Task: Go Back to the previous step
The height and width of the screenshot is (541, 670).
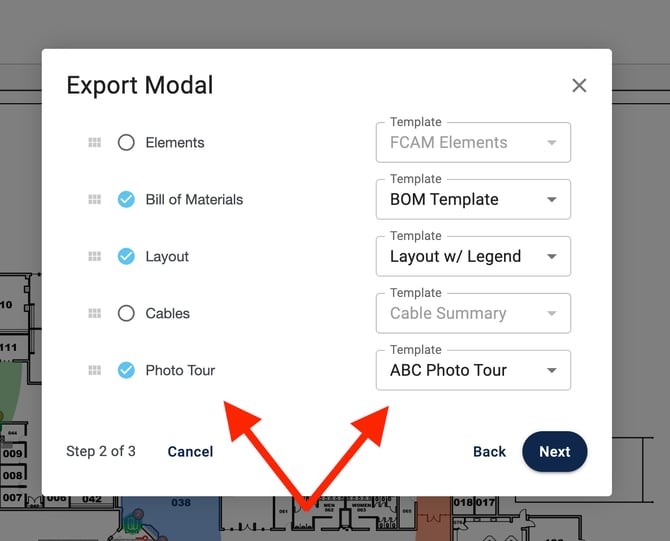Action: 489,452
